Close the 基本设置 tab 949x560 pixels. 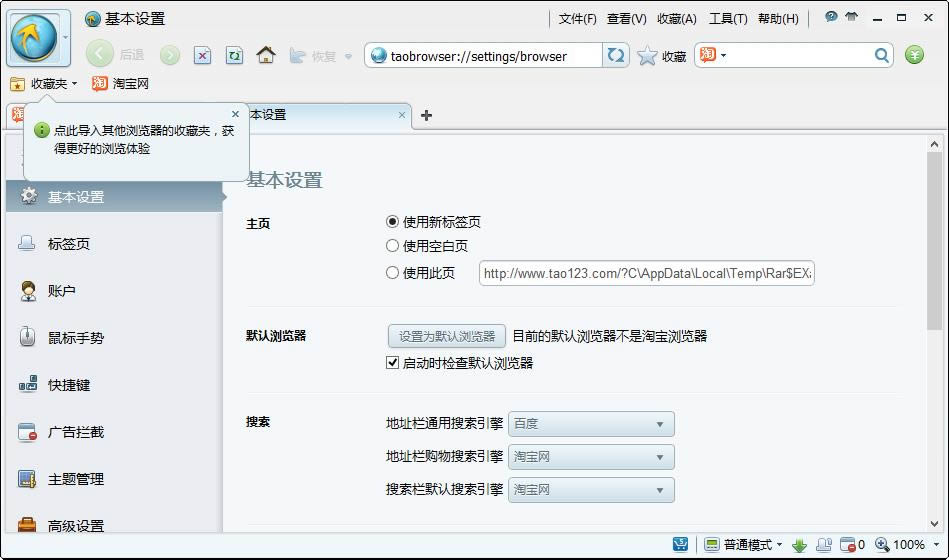coord(402,114)
